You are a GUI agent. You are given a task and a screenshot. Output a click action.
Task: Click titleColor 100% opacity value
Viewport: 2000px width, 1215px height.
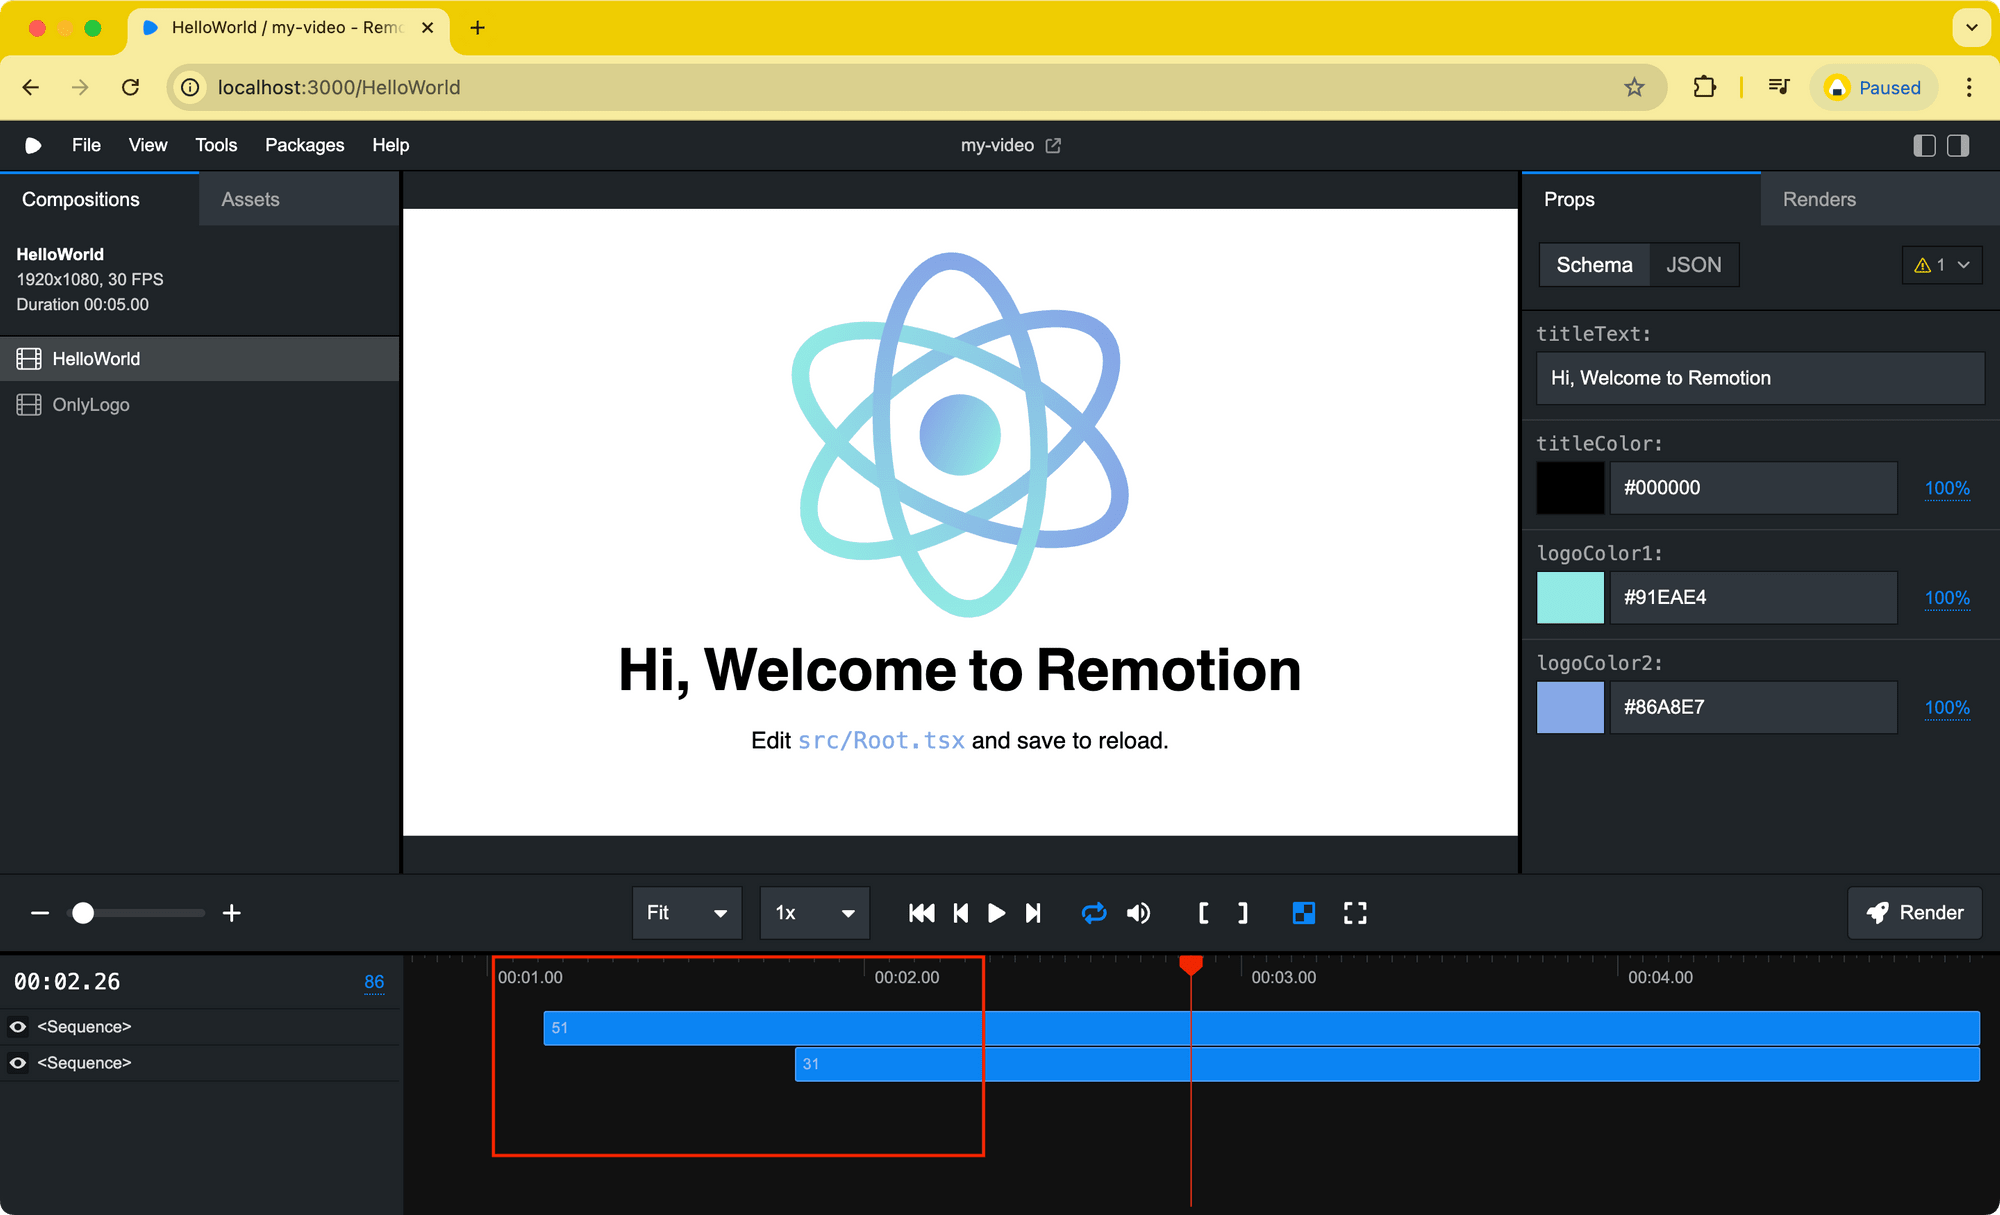pos(1947,488)
